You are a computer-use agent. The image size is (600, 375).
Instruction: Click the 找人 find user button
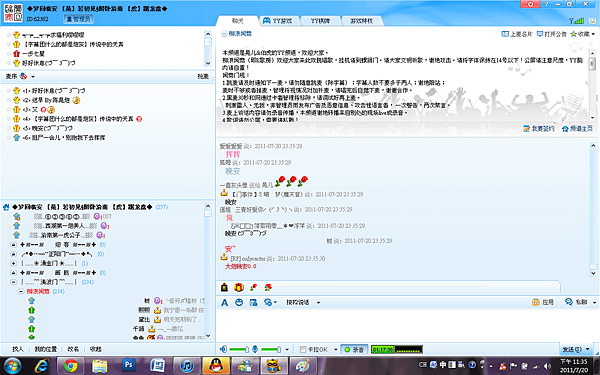[x=18, y=349]
